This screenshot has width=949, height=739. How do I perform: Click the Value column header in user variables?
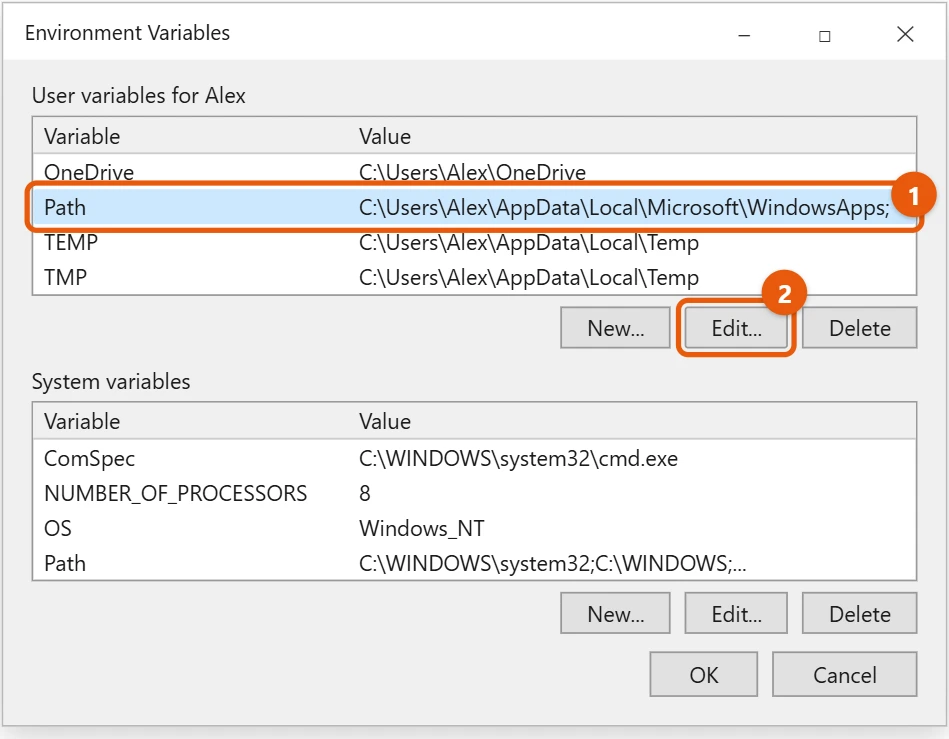[x=385, y=136]
